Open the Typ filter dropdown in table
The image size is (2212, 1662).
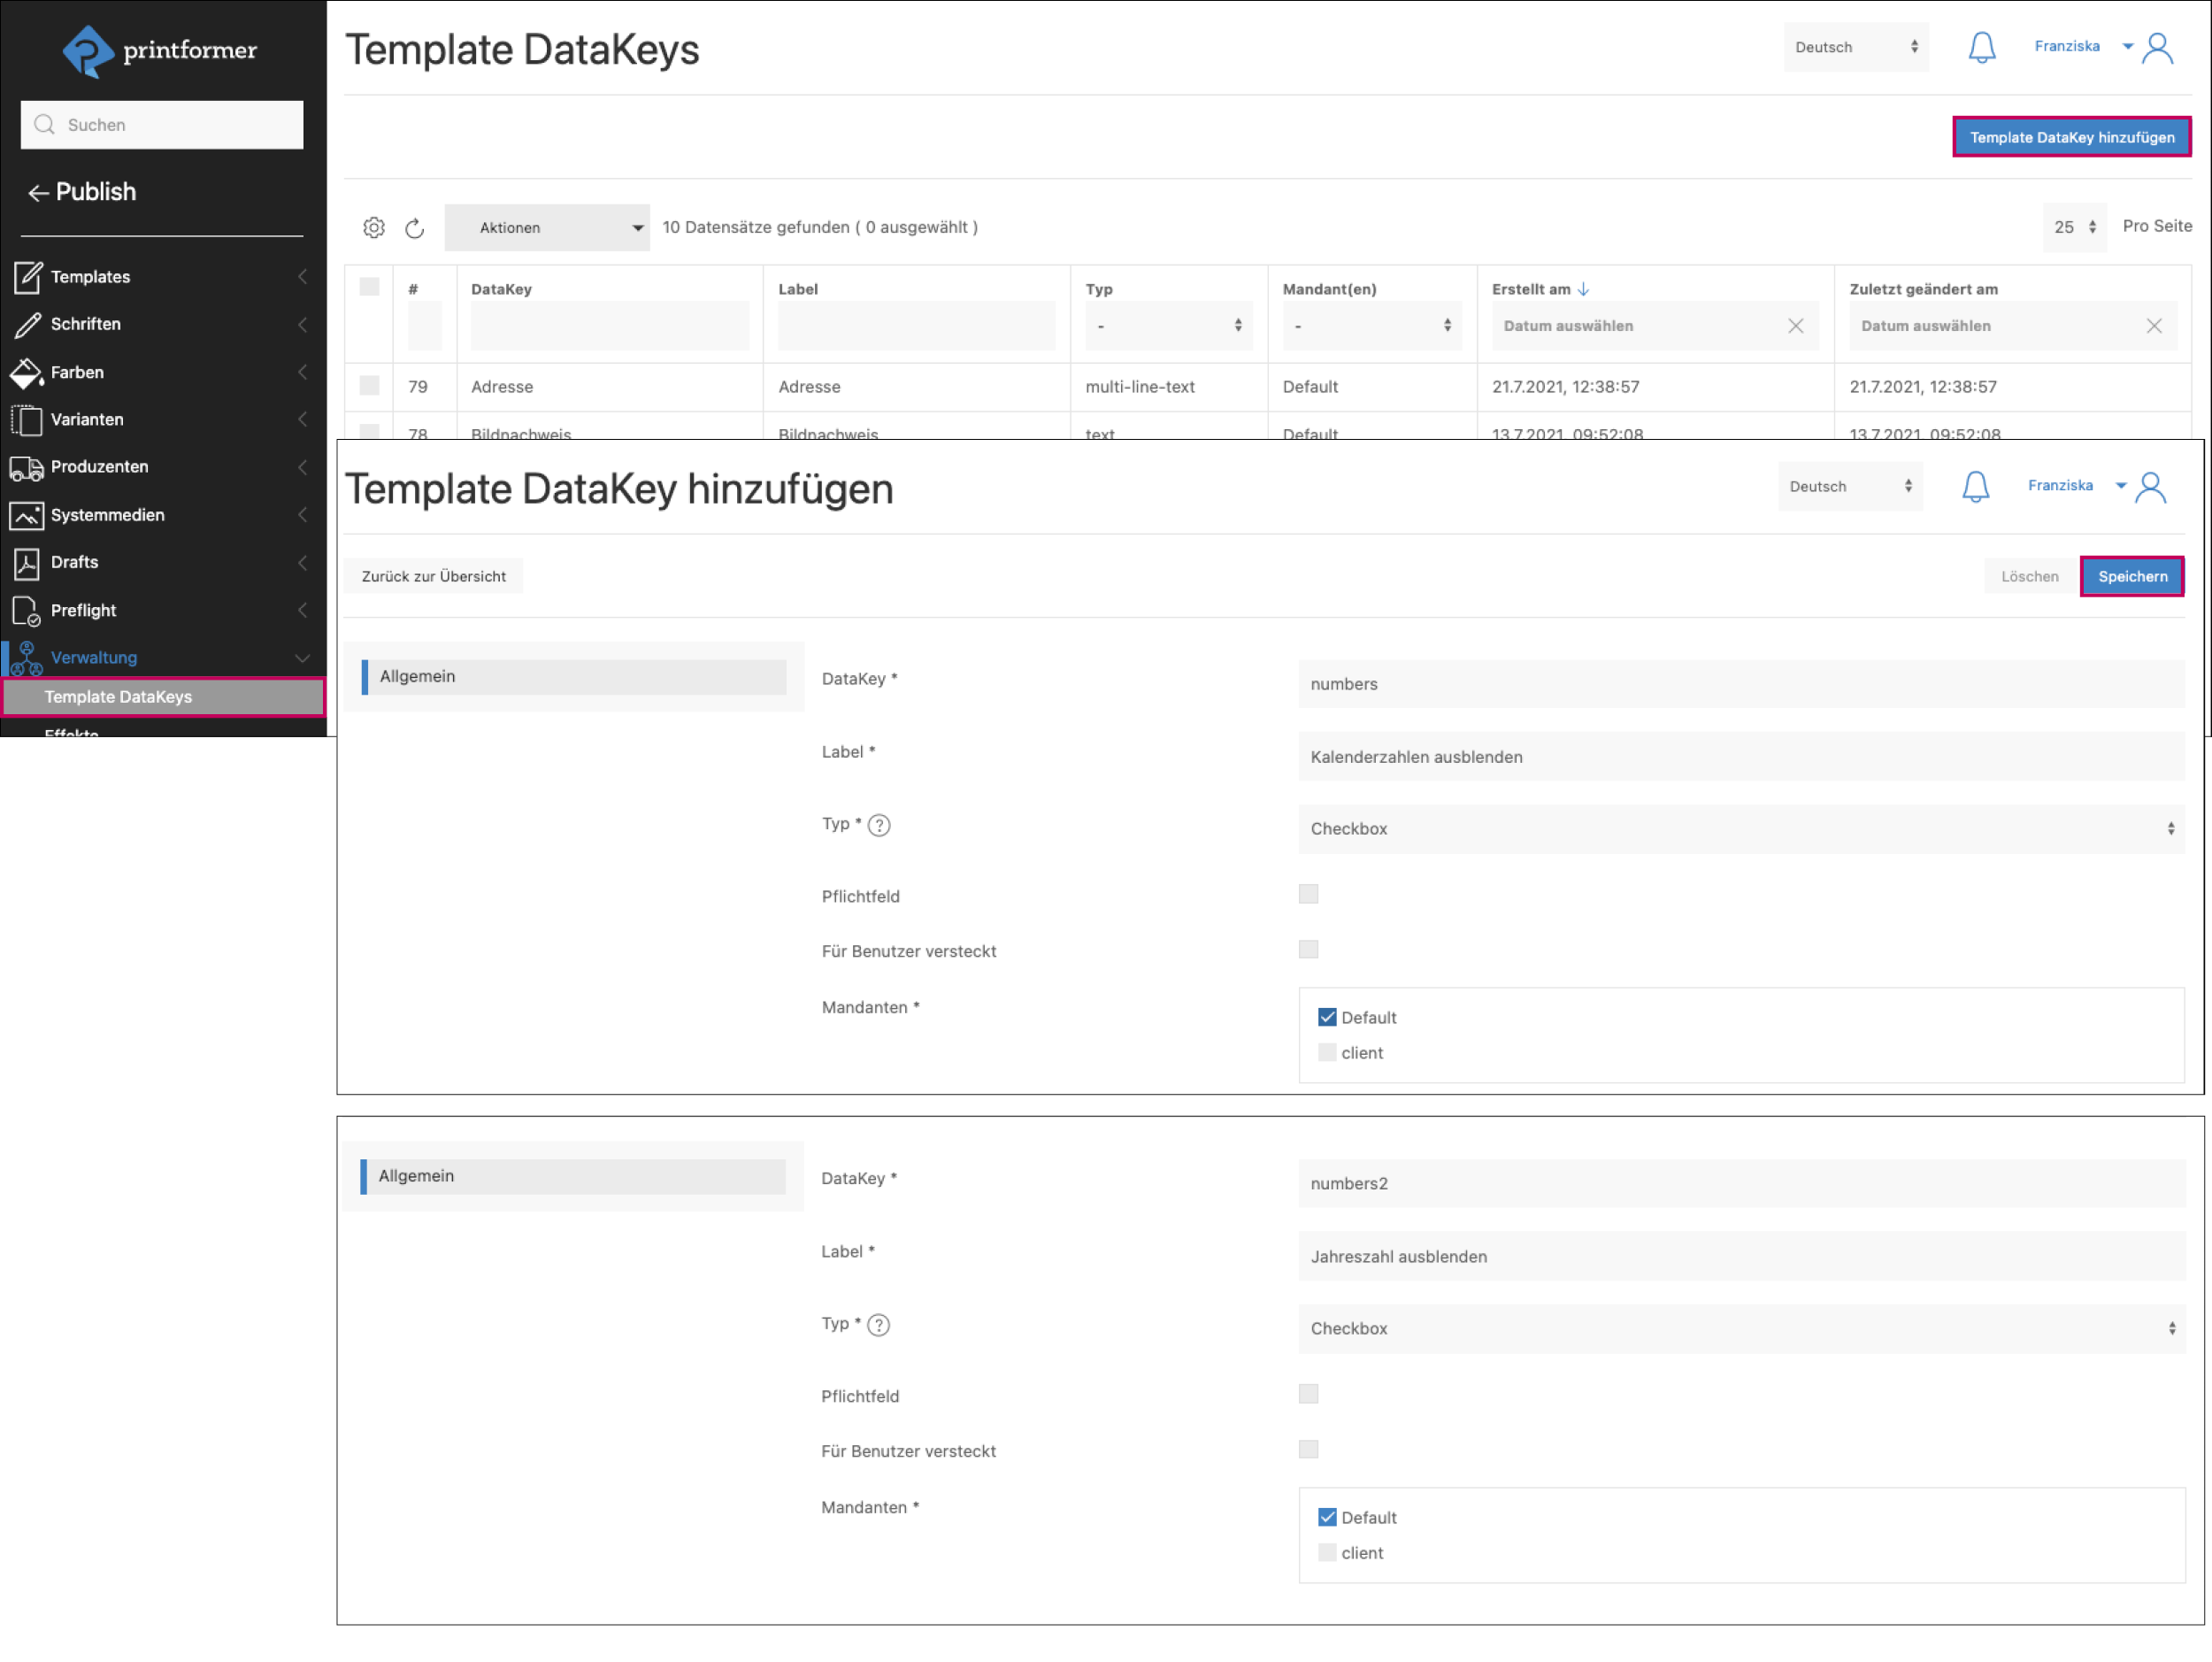(x=1168, y=326)
